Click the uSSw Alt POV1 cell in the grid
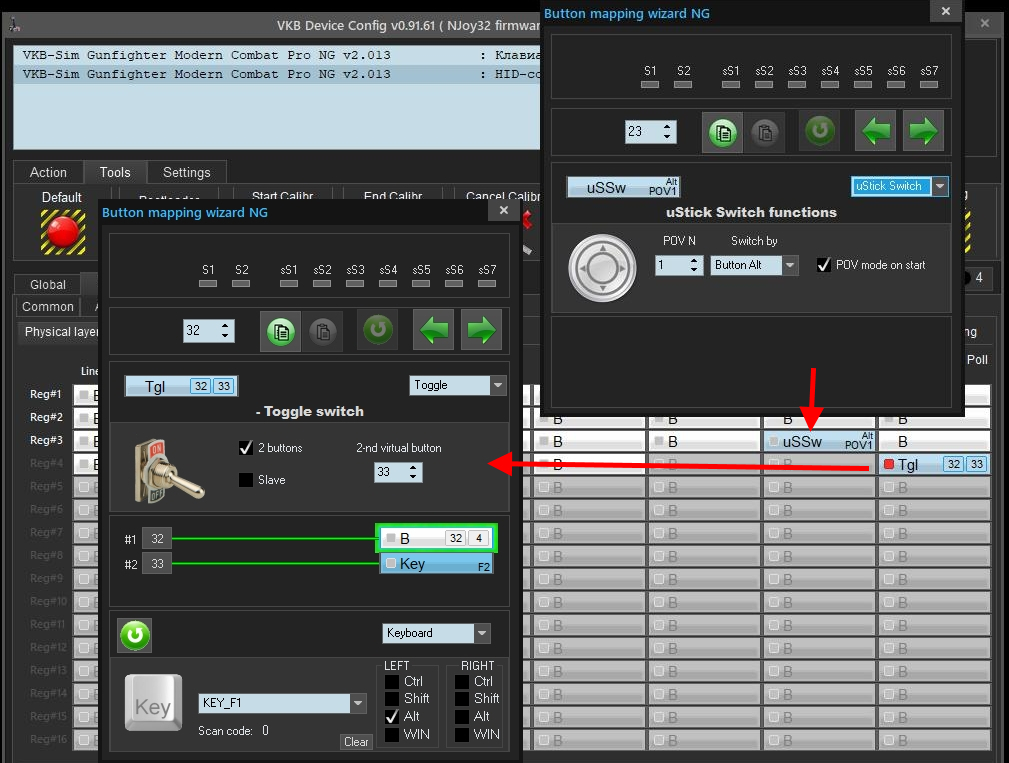 coord(819,441)
